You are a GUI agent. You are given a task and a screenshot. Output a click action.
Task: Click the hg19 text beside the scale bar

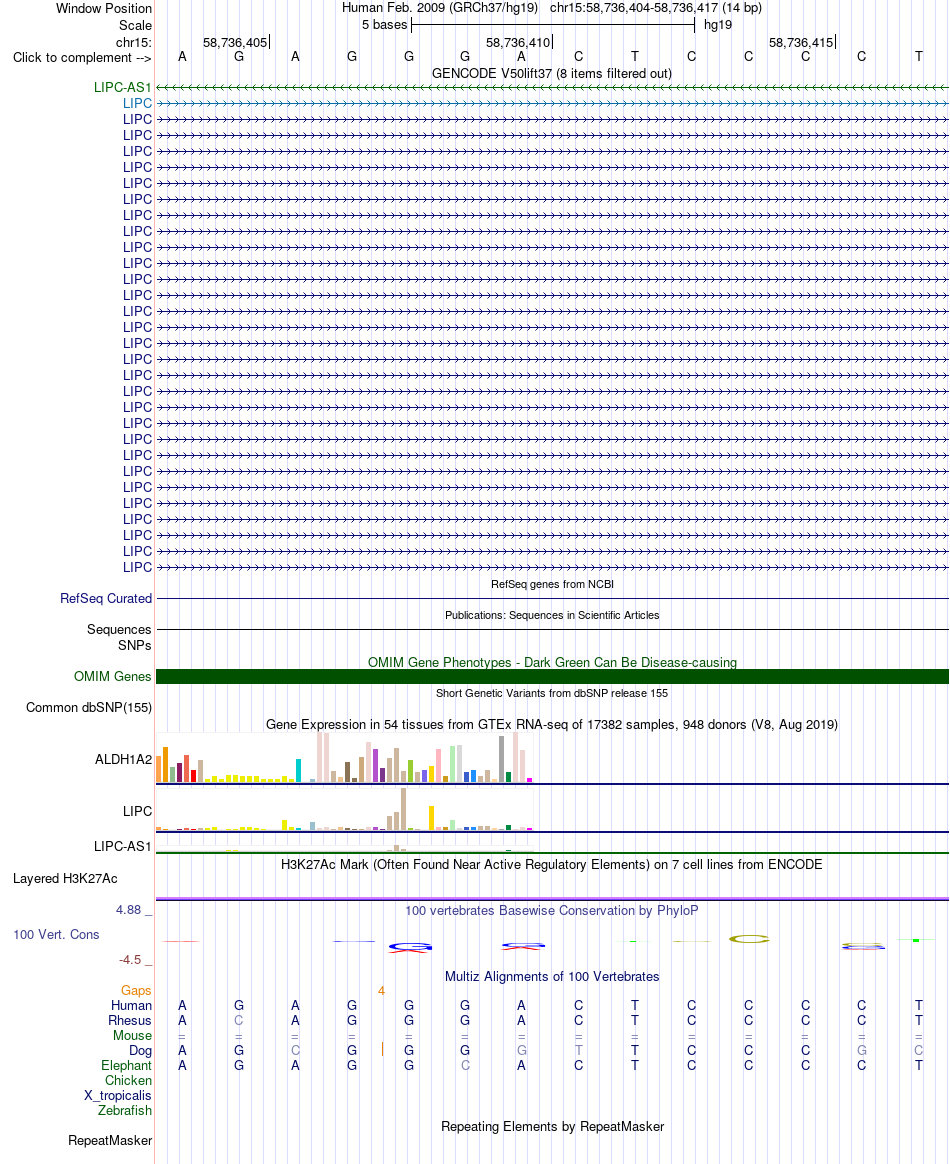(718, 24)
